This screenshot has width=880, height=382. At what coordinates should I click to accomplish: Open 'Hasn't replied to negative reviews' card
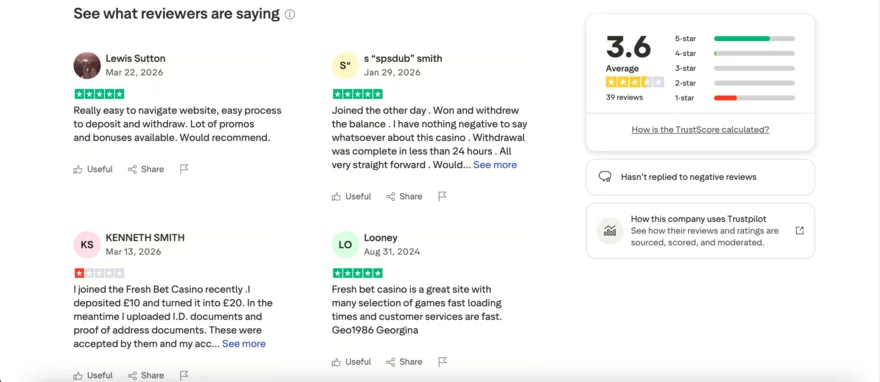[700, 177]
